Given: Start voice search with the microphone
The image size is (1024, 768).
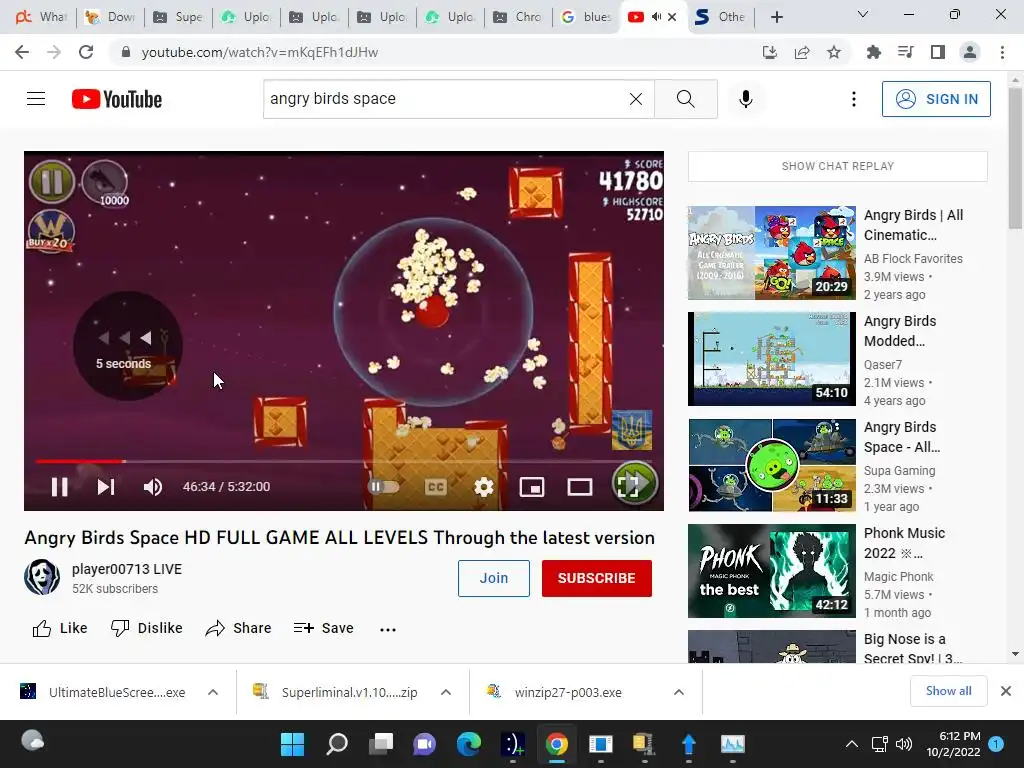Looking at the screenshot, I should click(746, 99).
